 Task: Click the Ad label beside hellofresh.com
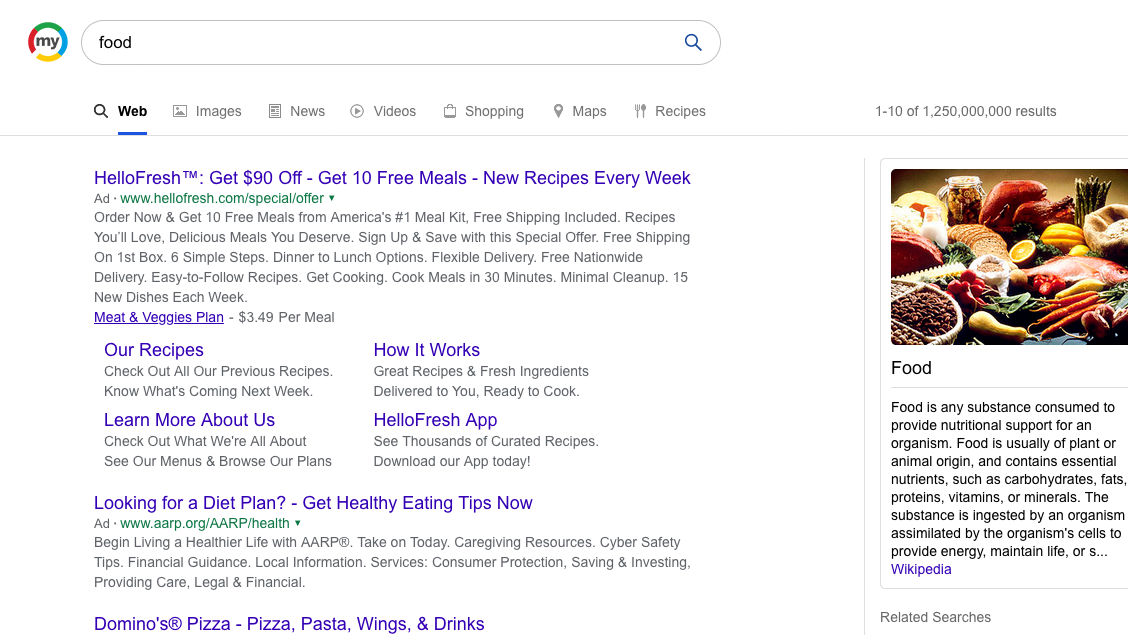(101, 198)
